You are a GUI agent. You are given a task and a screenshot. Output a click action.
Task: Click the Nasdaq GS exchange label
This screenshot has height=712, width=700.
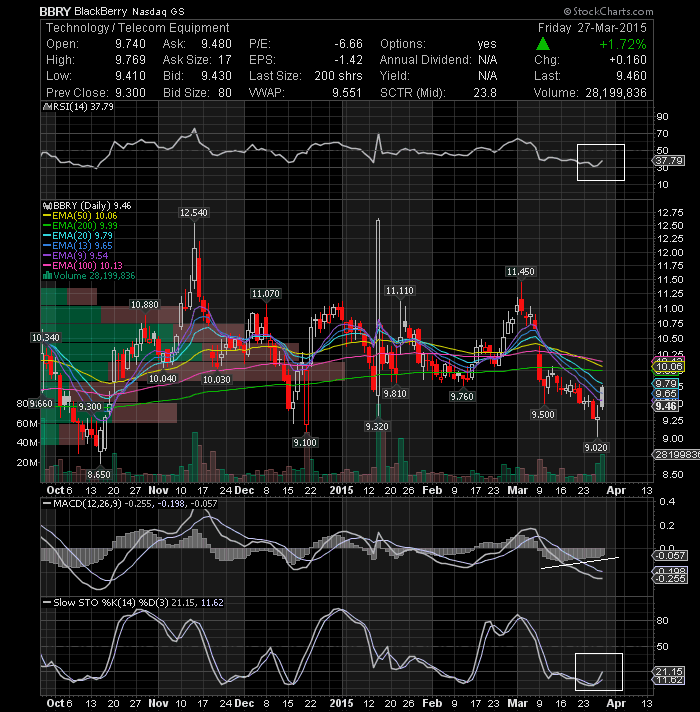pos(158,12)
